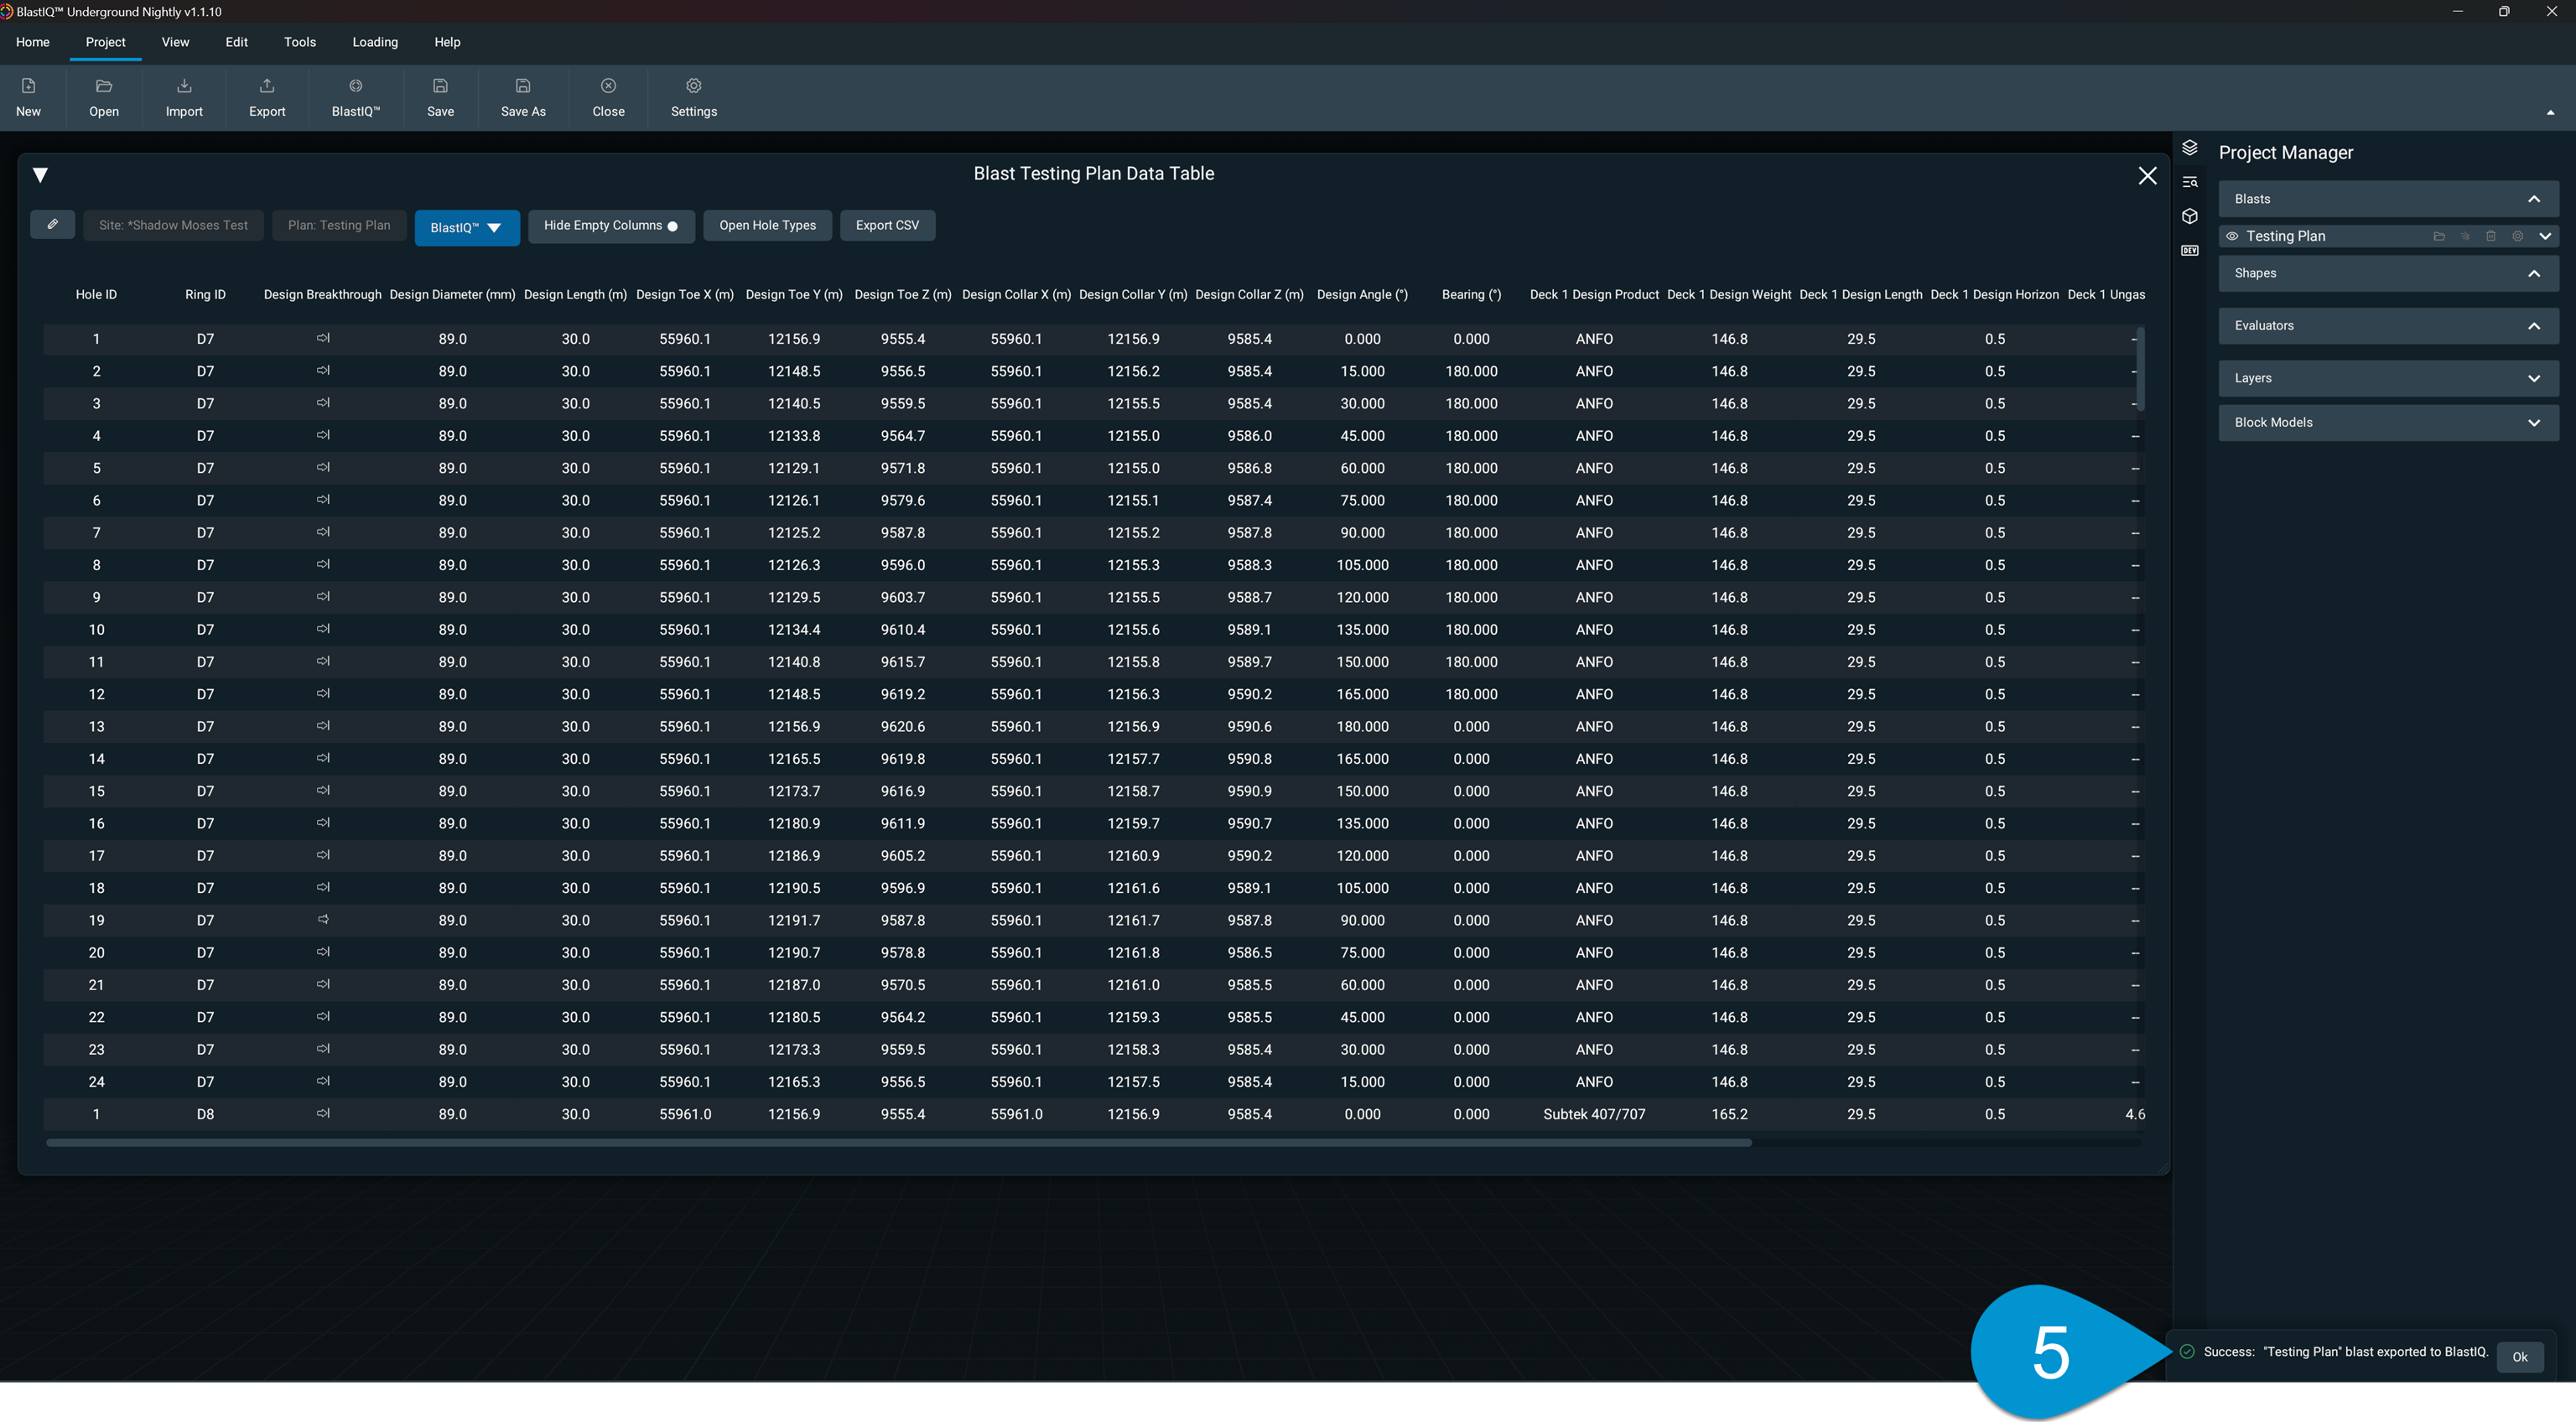Click the folder icon on Testing Plan row

2439,236
